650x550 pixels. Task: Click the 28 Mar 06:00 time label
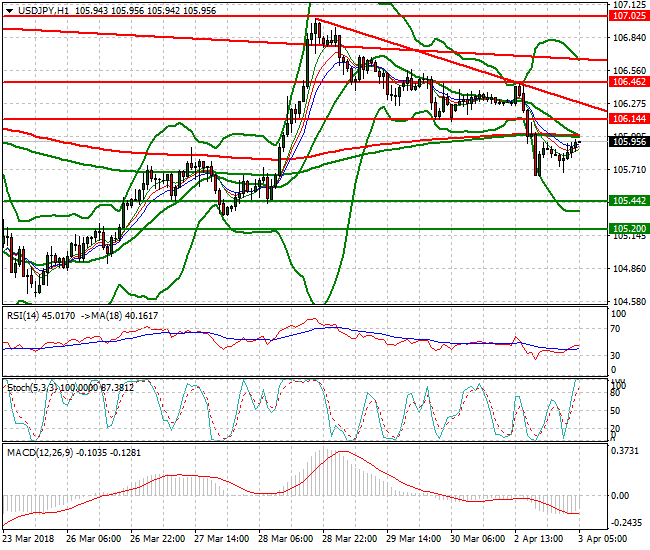click(x=286, y=539)
